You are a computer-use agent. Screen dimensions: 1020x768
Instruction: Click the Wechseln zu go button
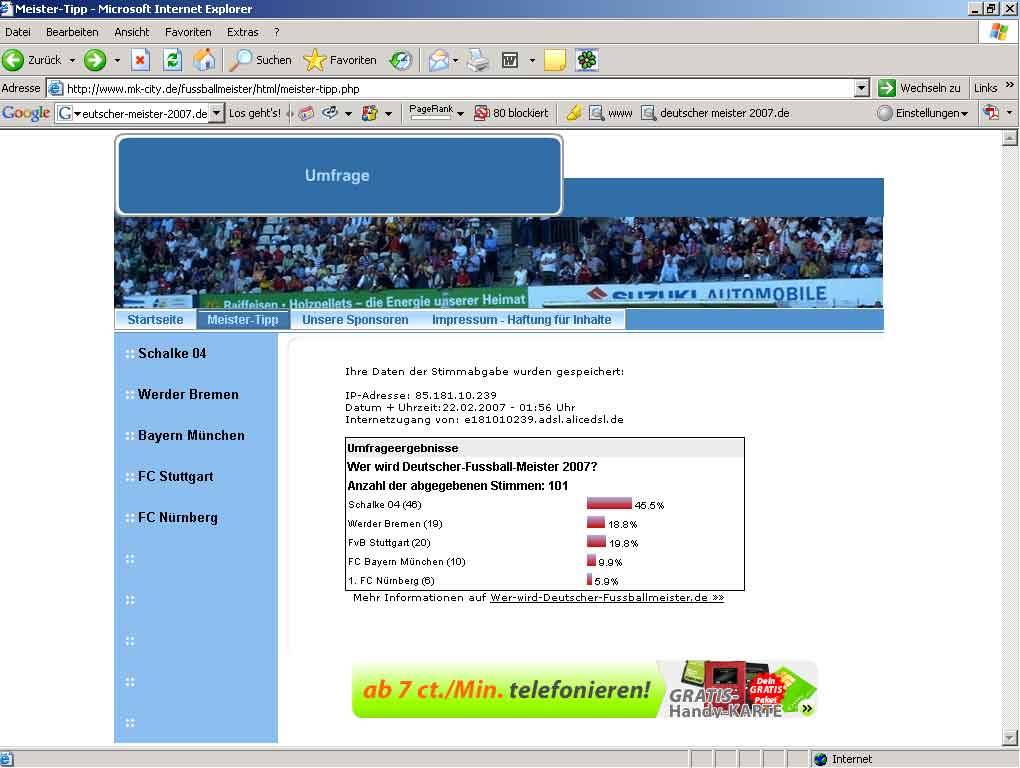(919, 88)
